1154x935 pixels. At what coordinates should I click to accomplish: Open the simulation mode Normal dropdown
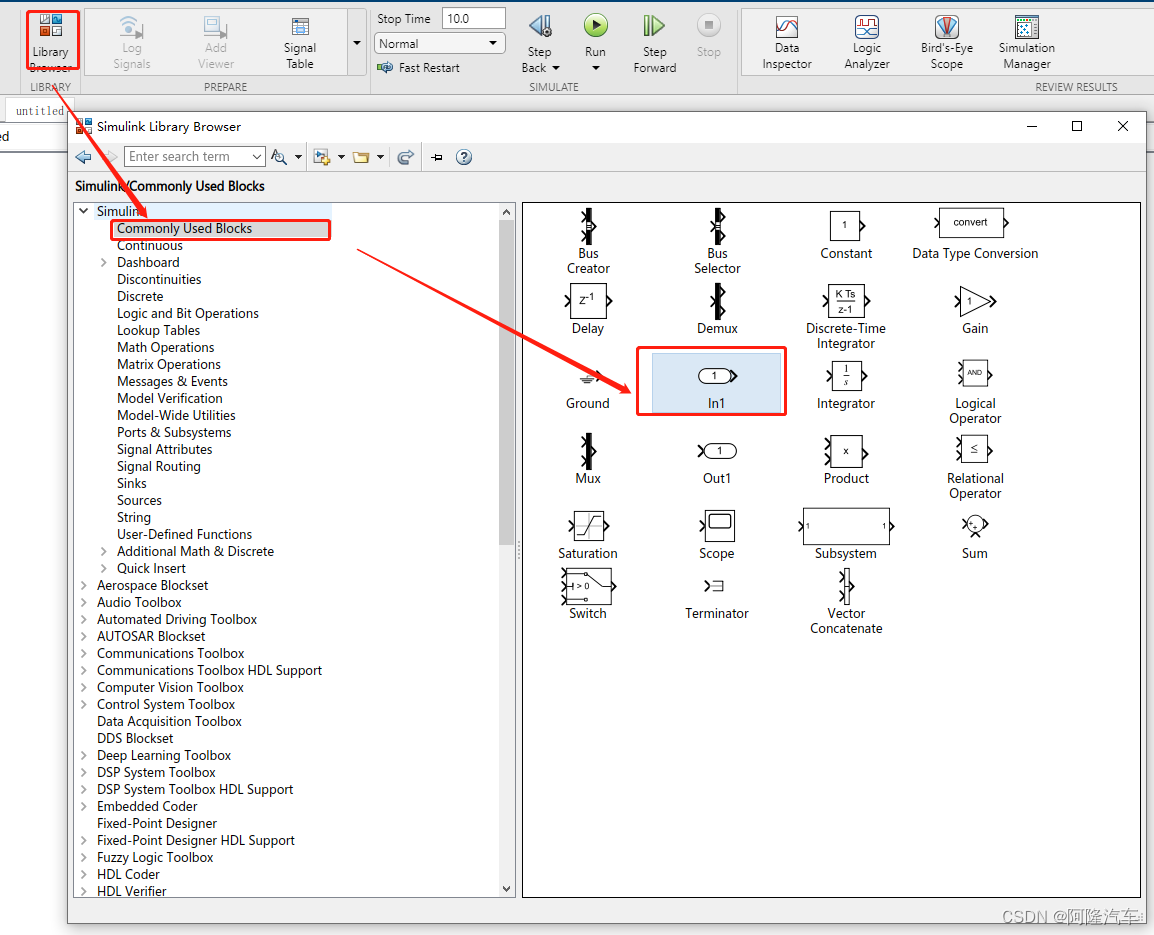point(439,43)
